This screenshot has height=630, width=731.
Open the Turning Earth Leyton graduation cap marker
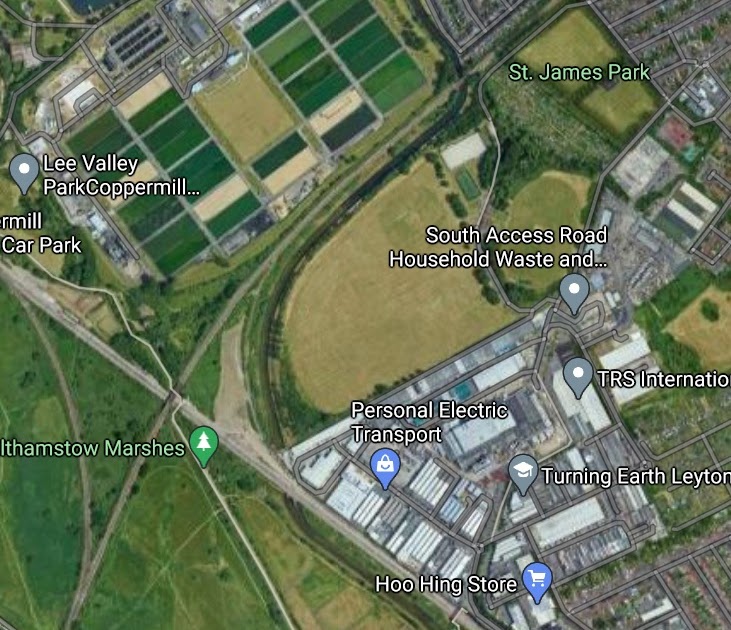[x=523, y=474]
